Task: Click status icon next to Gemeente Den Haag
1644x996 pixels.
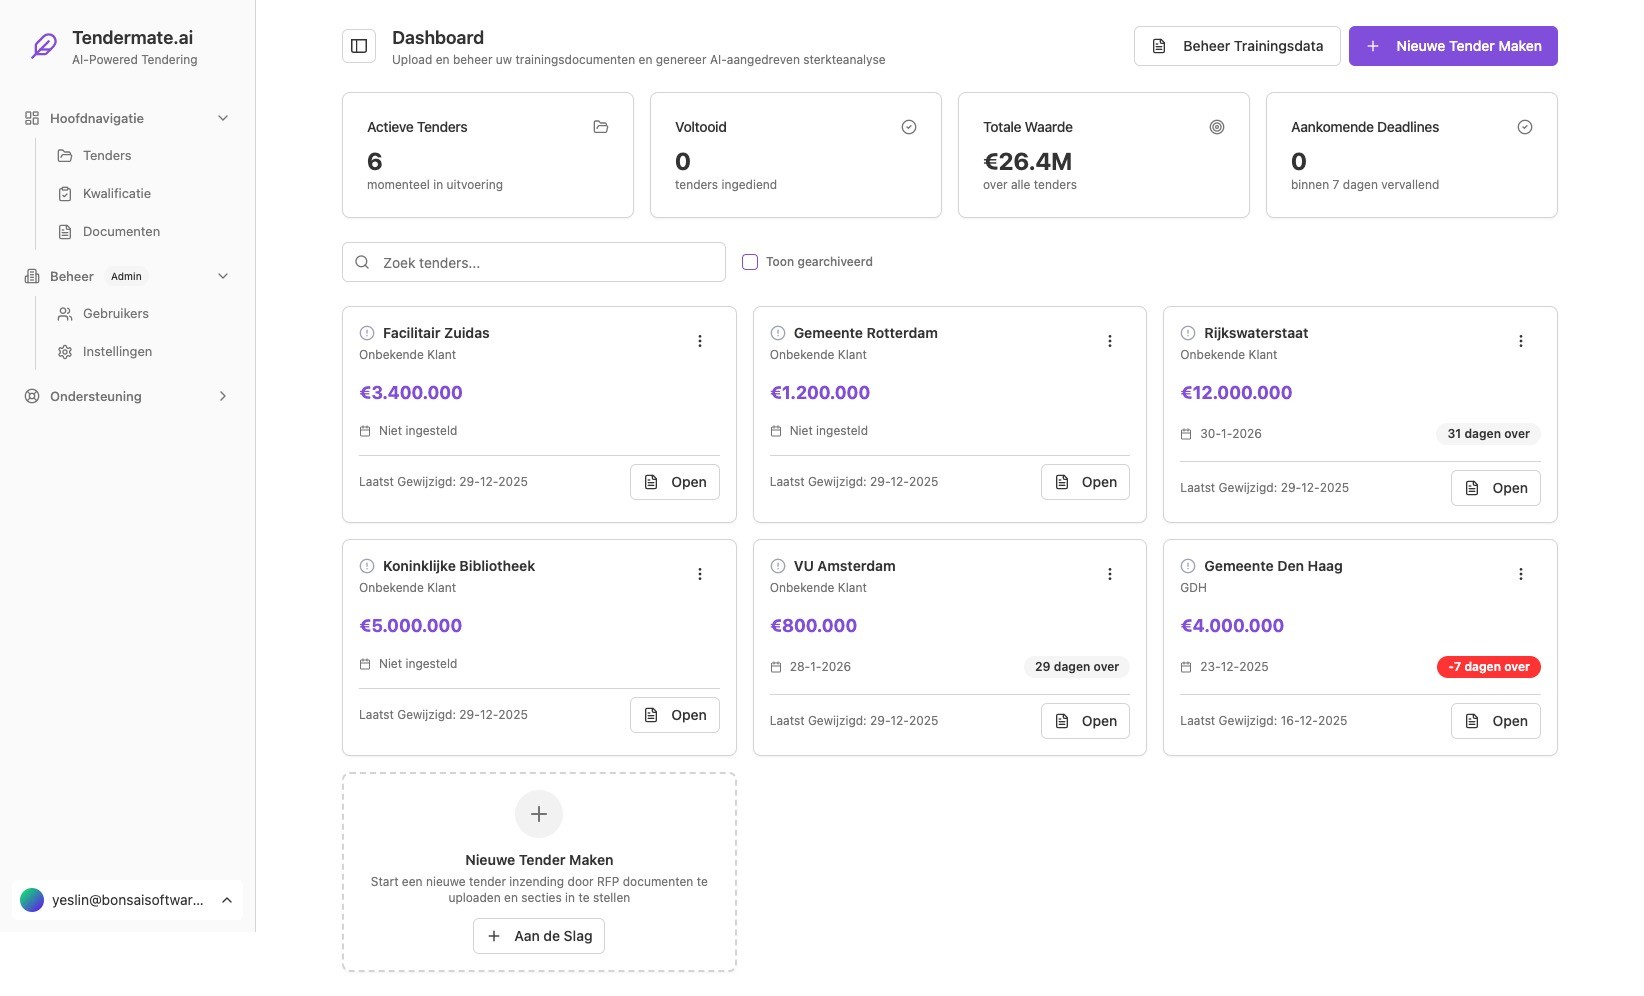Action: point(1188,566)
